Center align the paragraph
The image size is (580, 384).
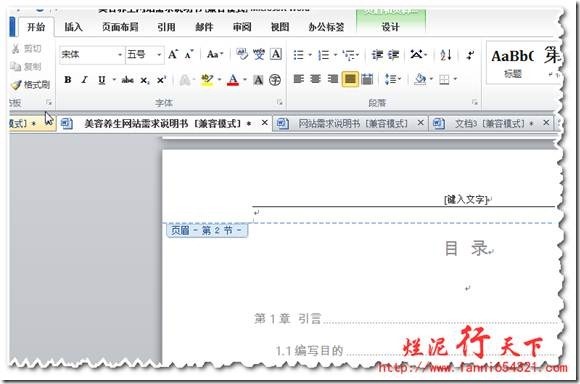(316, 79)
